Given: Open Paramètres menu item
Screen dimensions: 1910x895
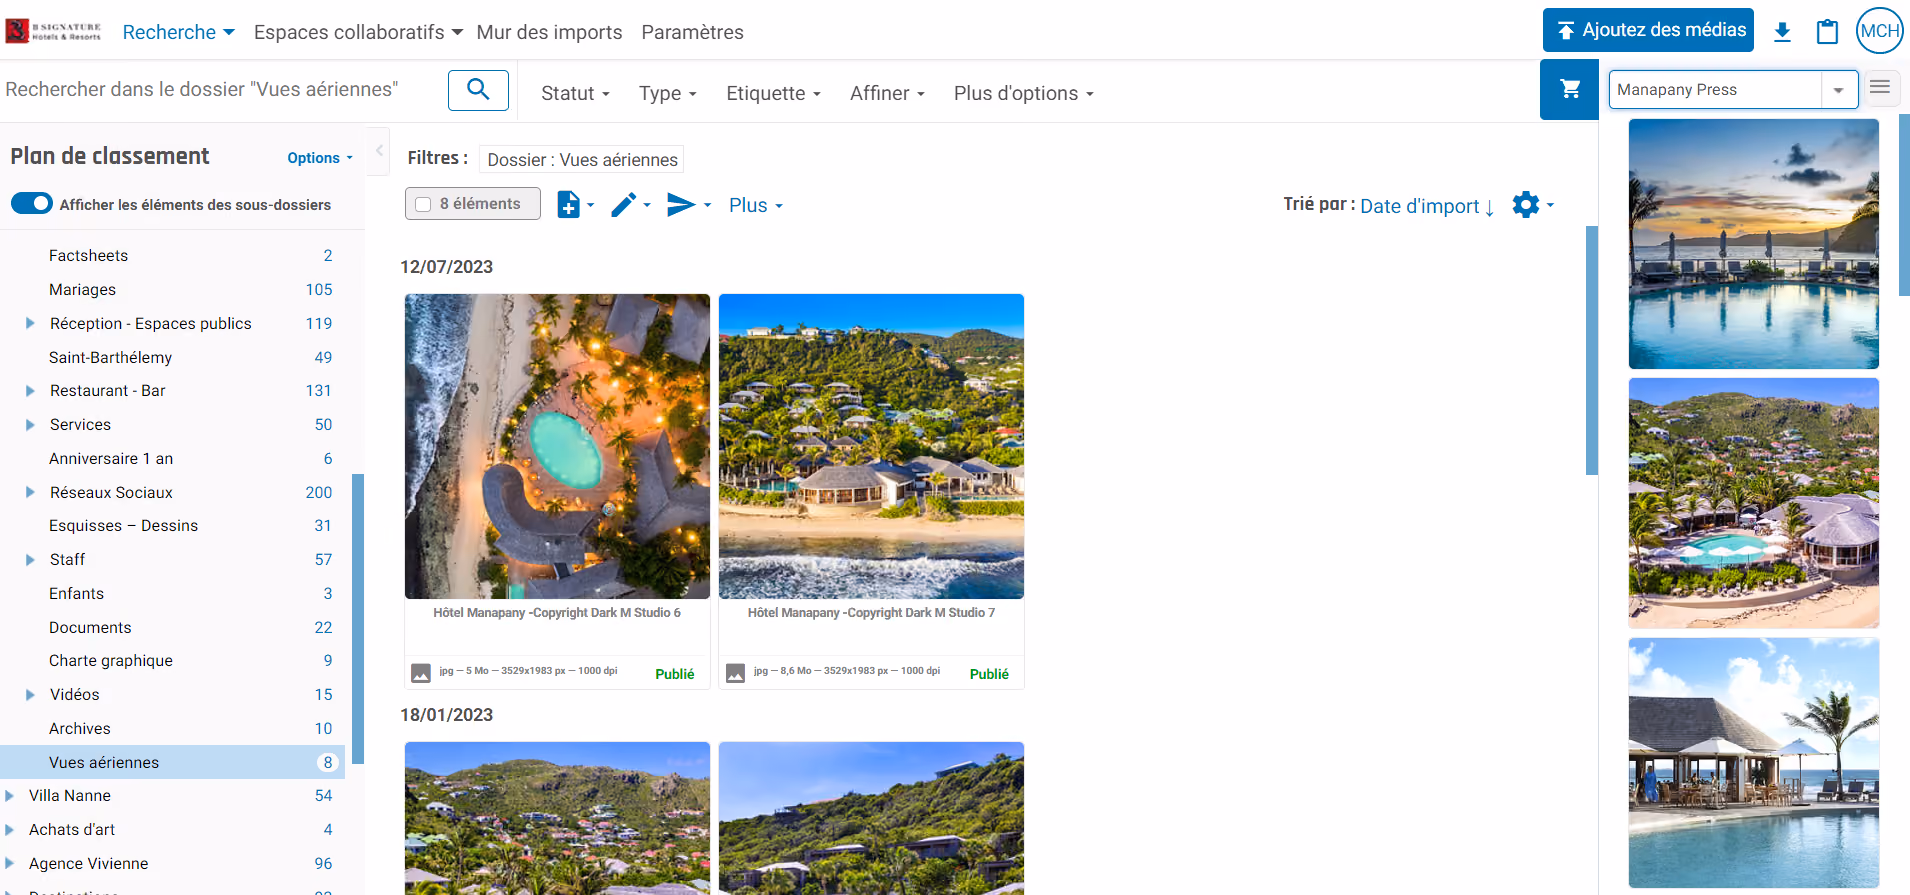Looking at the screenshot, I should (692, 32).
